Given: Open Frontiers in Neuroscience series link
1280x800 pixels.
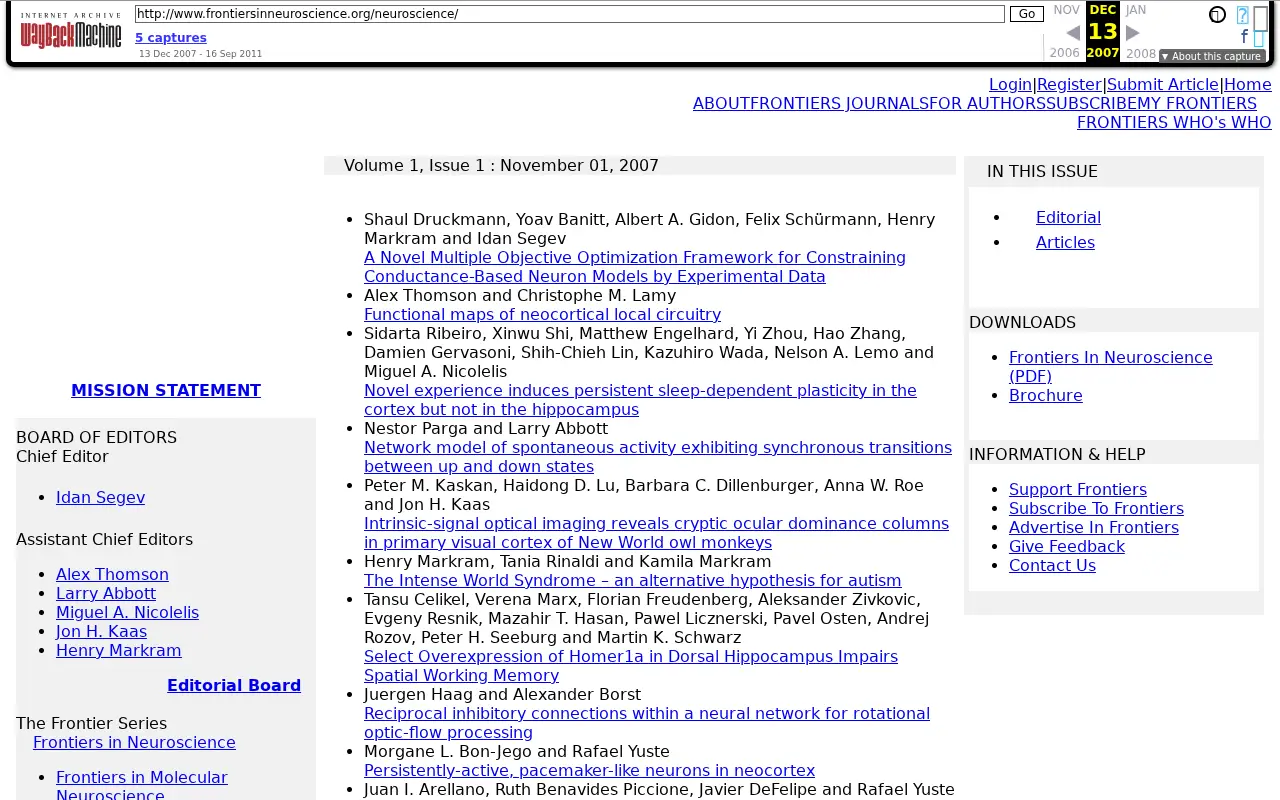Looking at the screenshot, I should [134, 743].
